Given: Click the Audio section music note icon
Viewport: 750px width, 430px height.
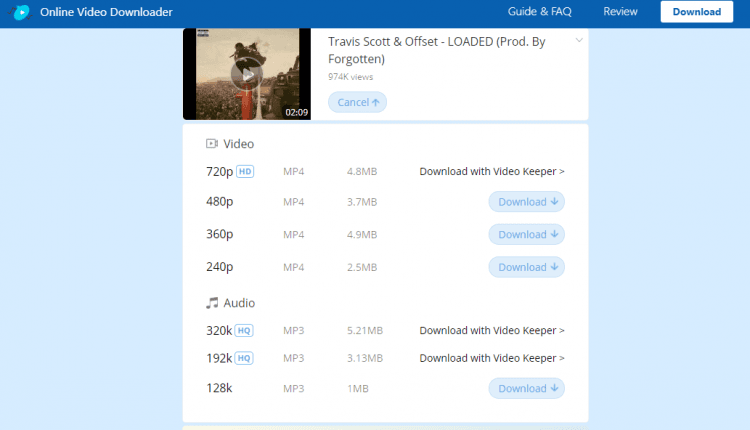Looking at the screenshot, I should [x=212, y=303].
